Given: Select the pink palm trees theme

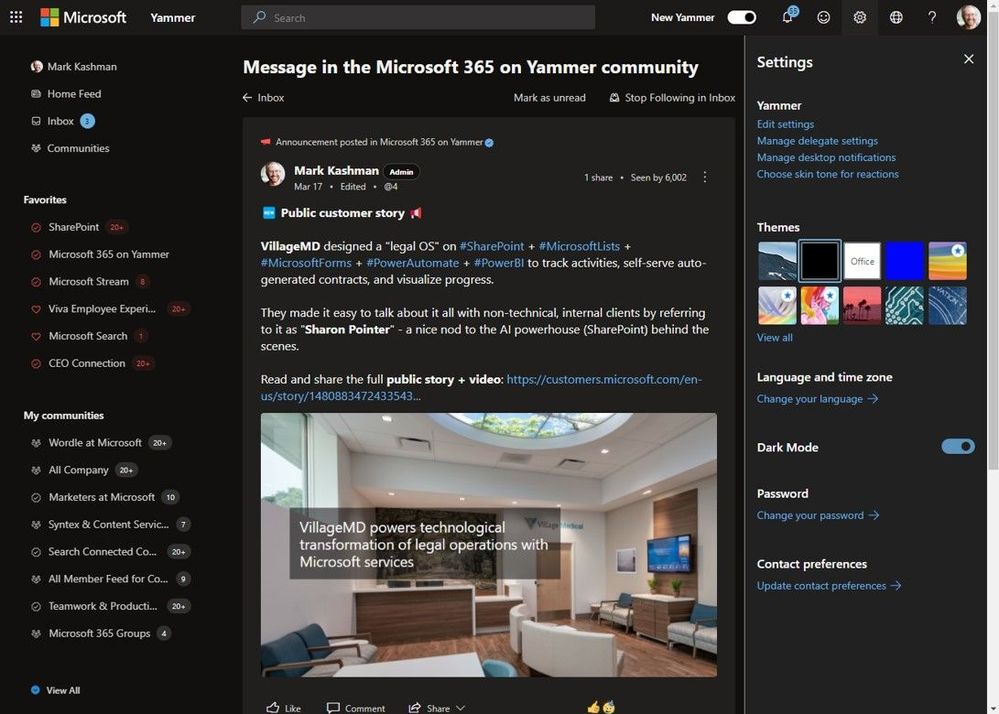Looking at the screenshot, I should tap(861, 305).
